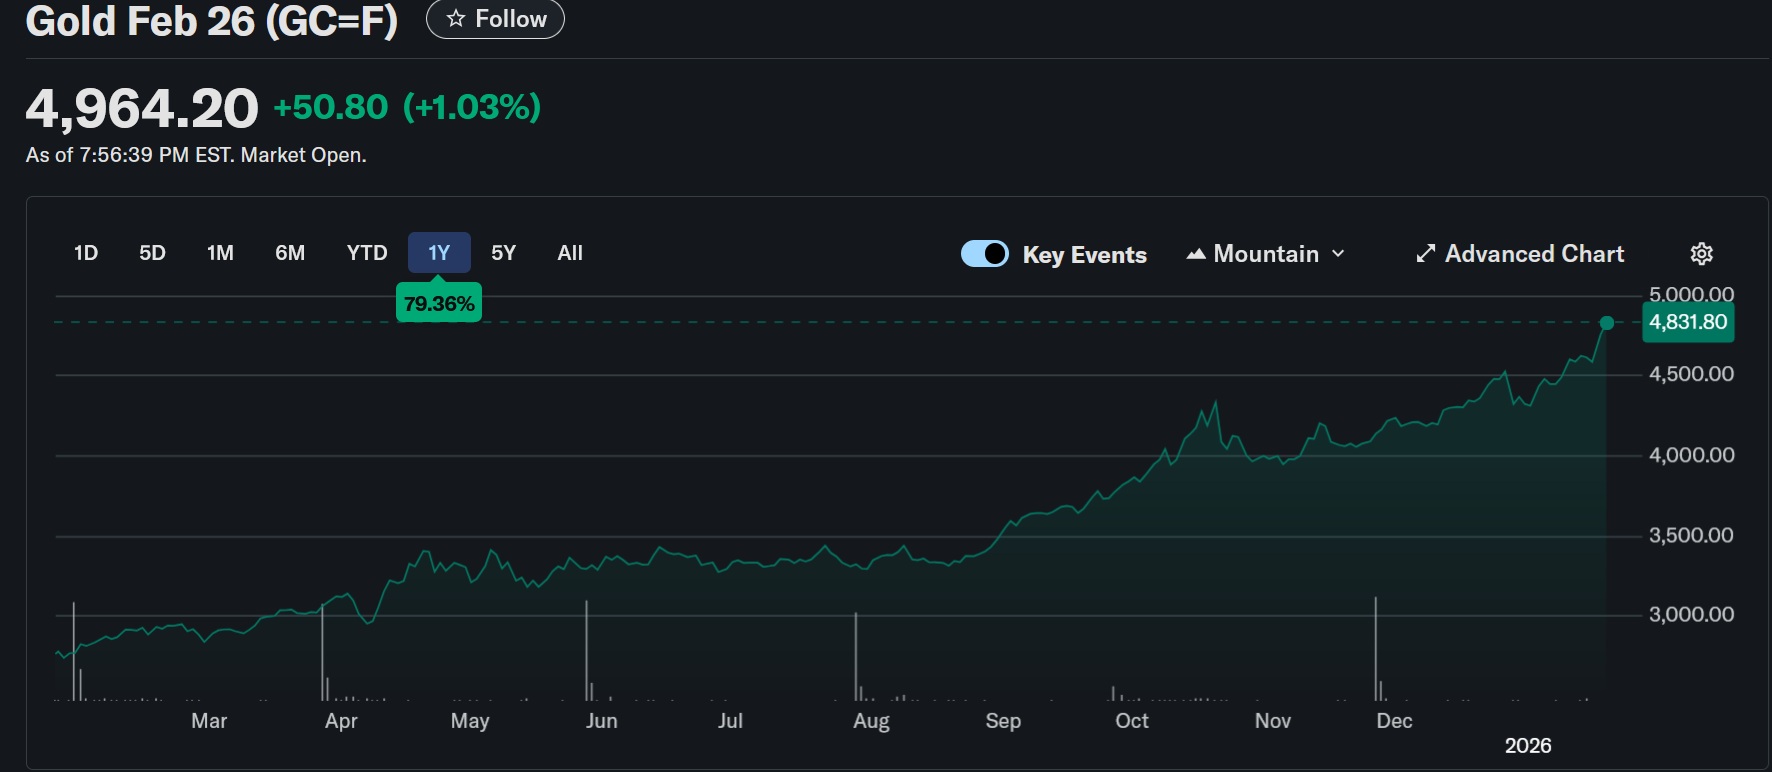Viewport: 1772px width, 772px height.
Task: Click the Jun month label
Action: pos(601,721)
